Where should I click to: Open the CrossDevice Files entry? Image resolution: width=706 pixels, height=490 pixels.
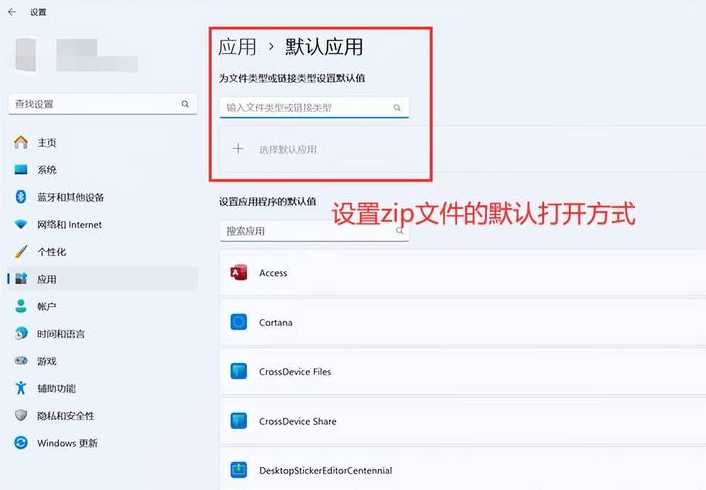(463, 372)
